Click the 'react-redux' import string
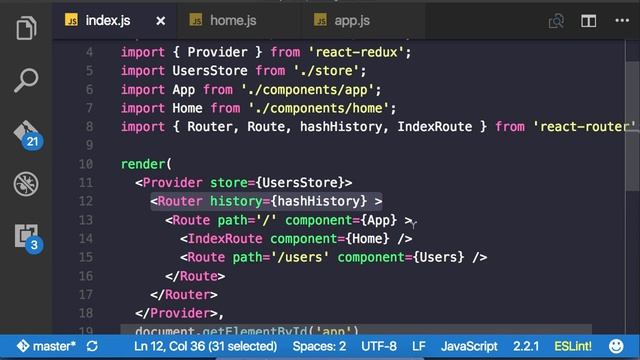 click(x=356, y=52)
